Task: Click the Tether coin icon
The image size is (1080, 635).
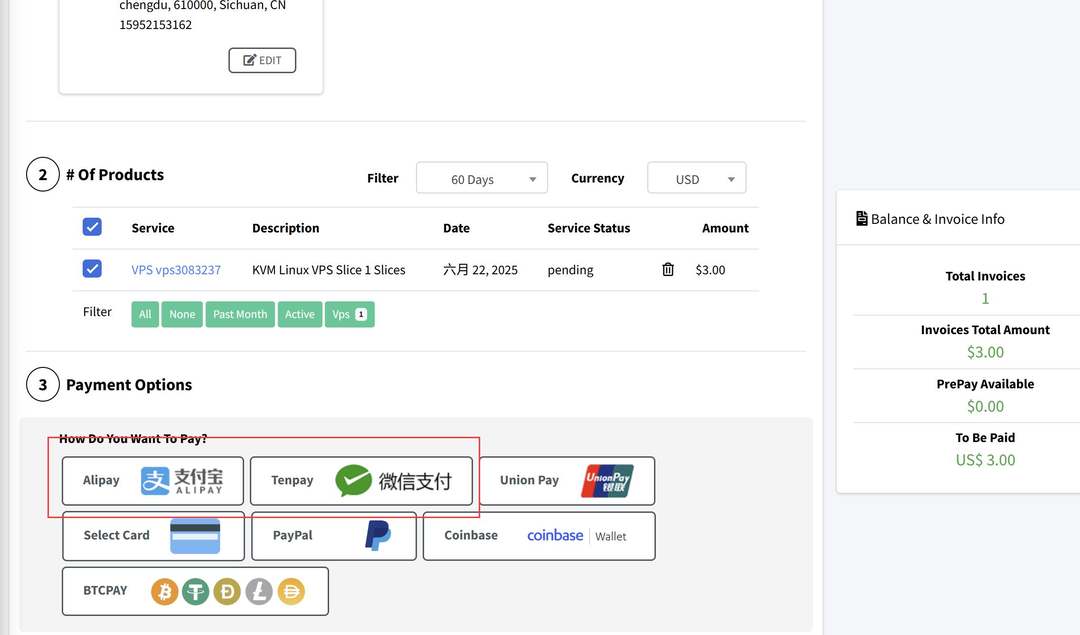Action: click(196, 591)
